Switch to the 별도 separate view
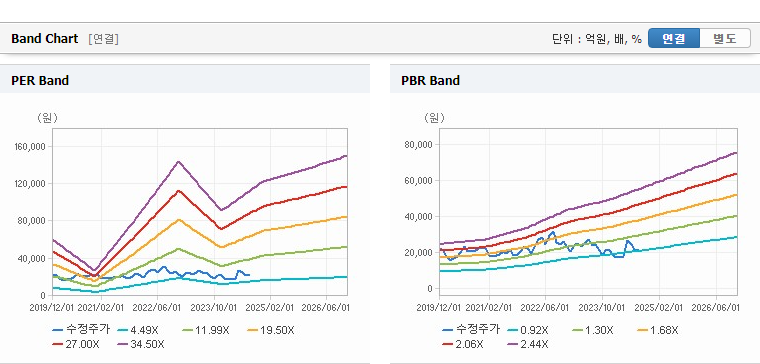Image resolution: width=760 pixels, height=364 pixels. (x=725, y=38)
